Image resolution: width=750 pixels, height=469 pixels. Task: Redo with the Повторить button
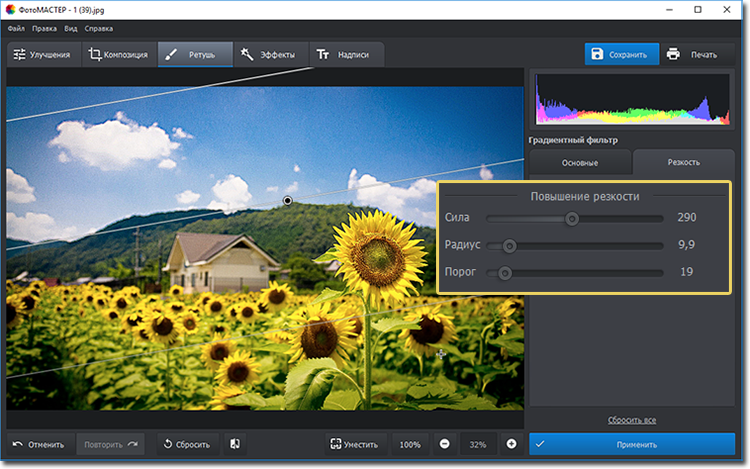(x=110, y=444)
